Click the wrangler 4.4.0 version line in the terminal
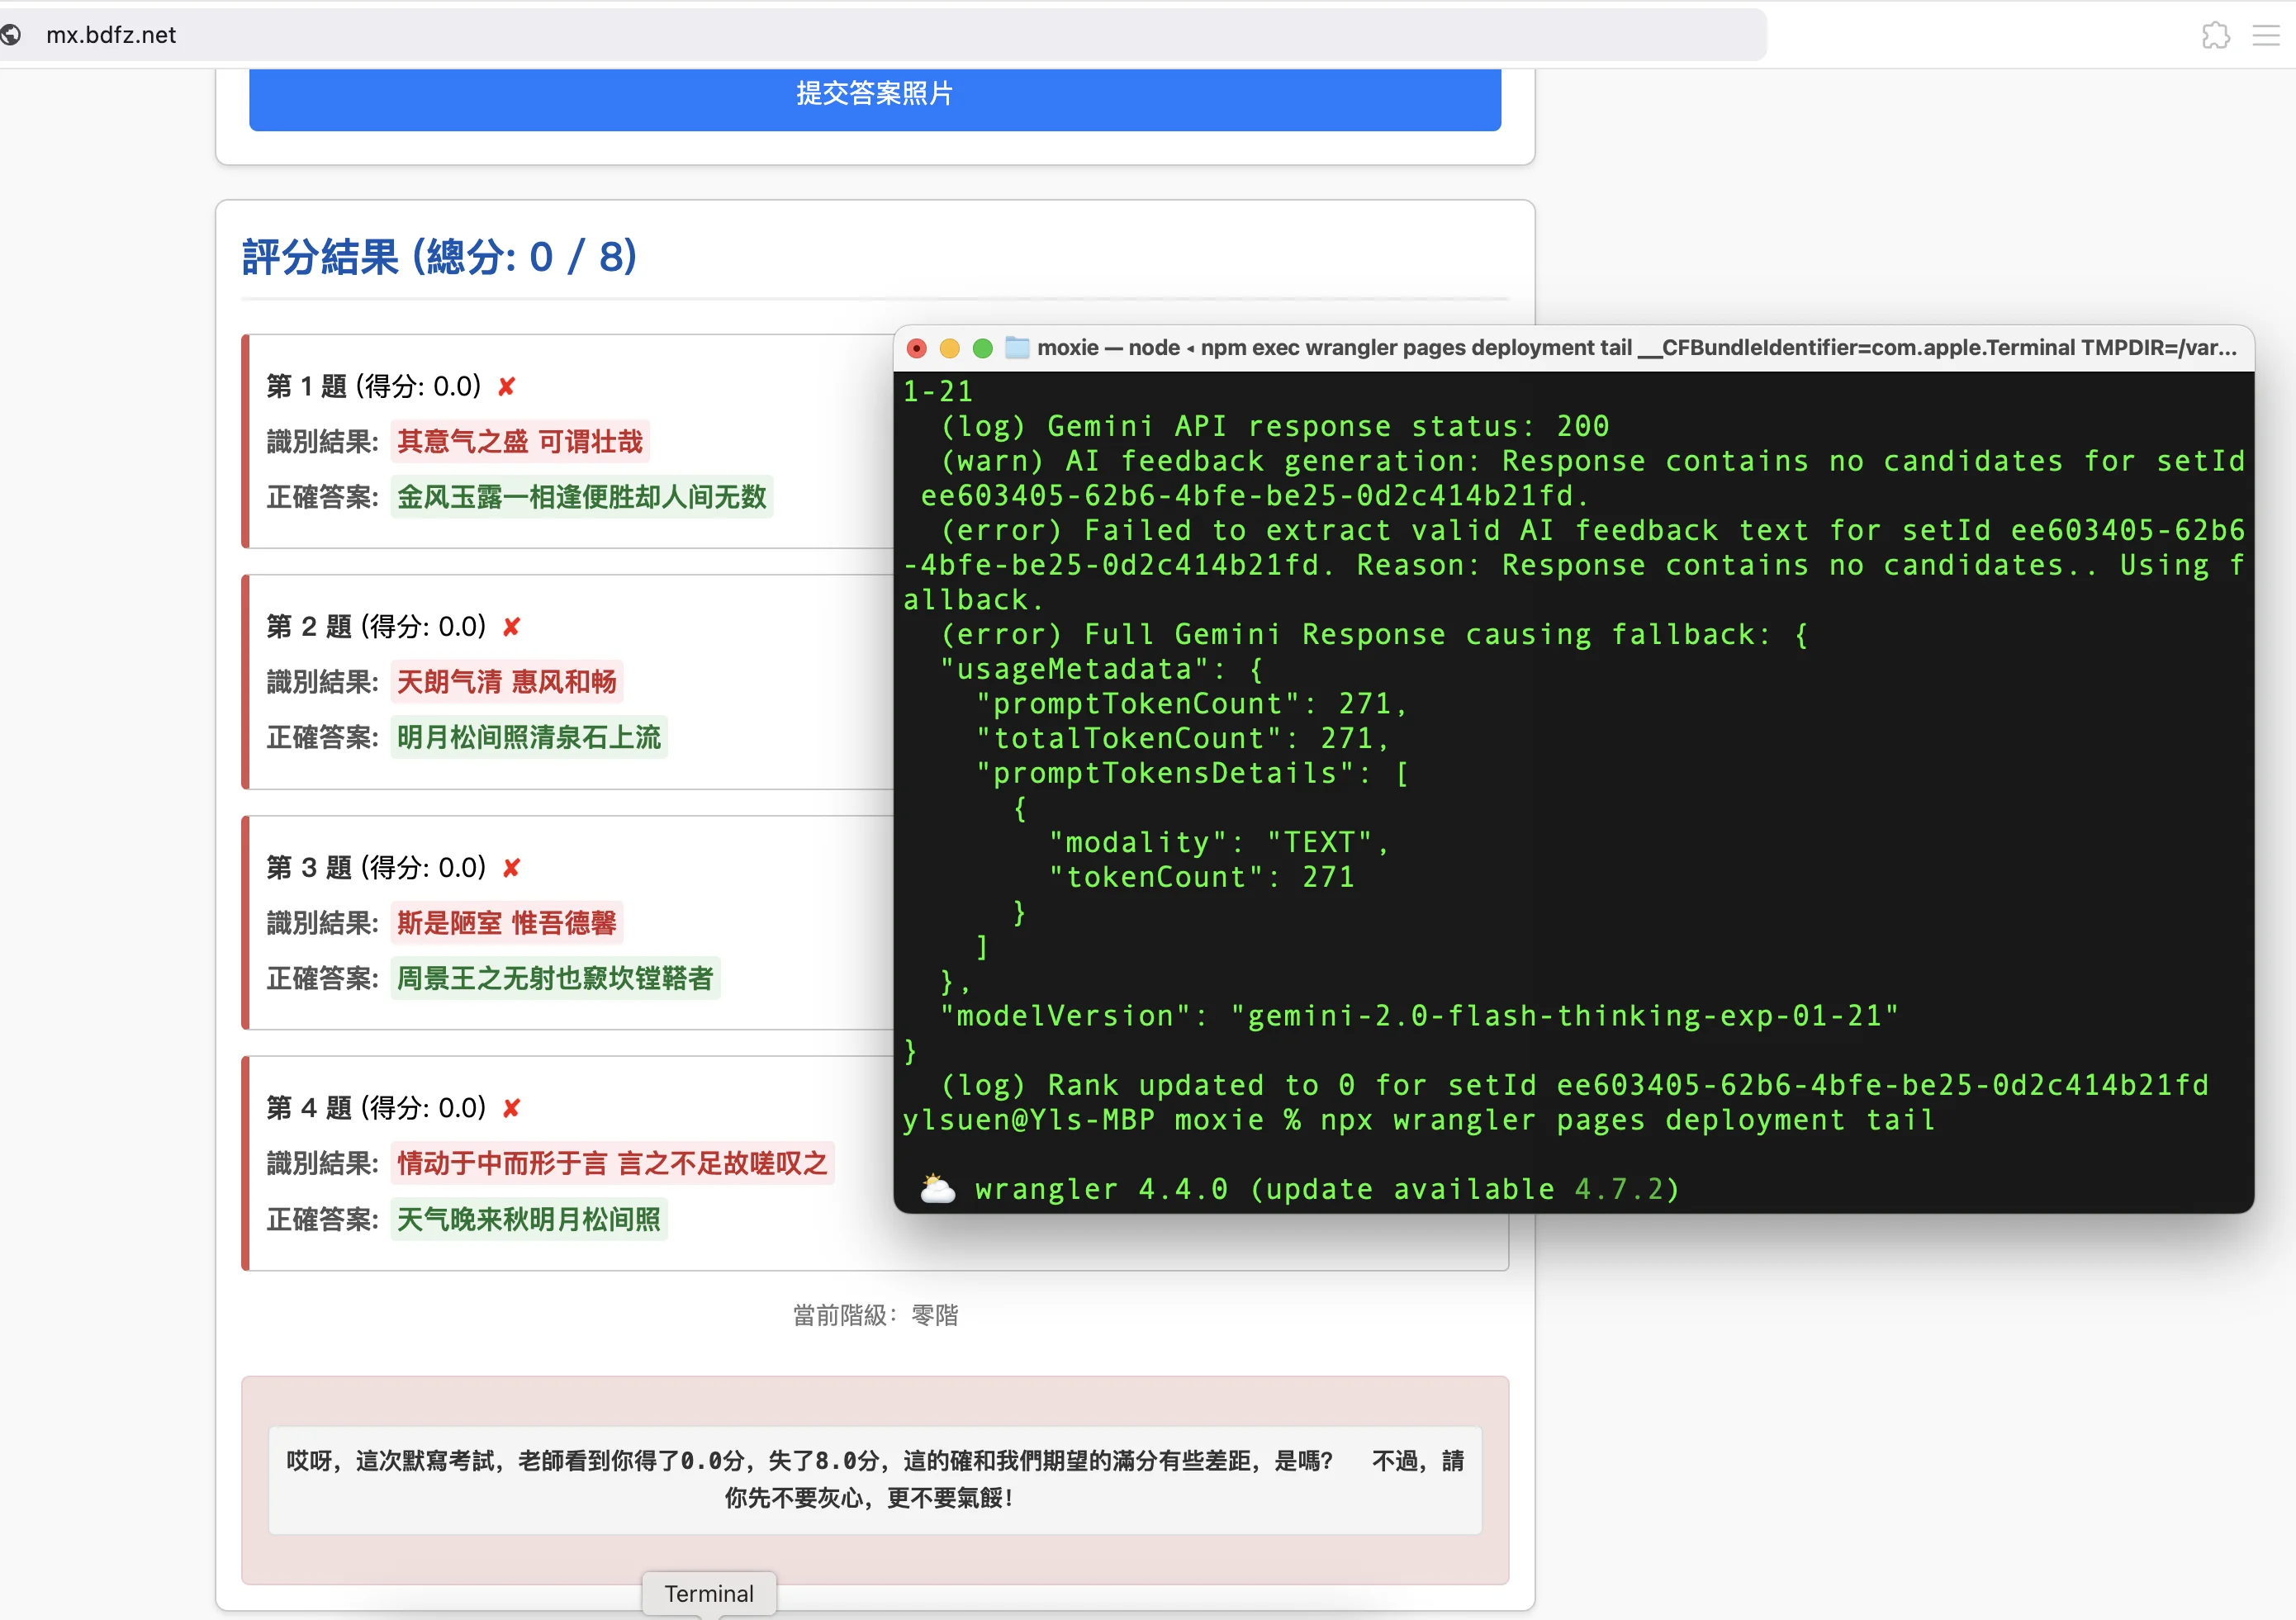Screen dimensions: 2296x1620 click(1326, 1188)
